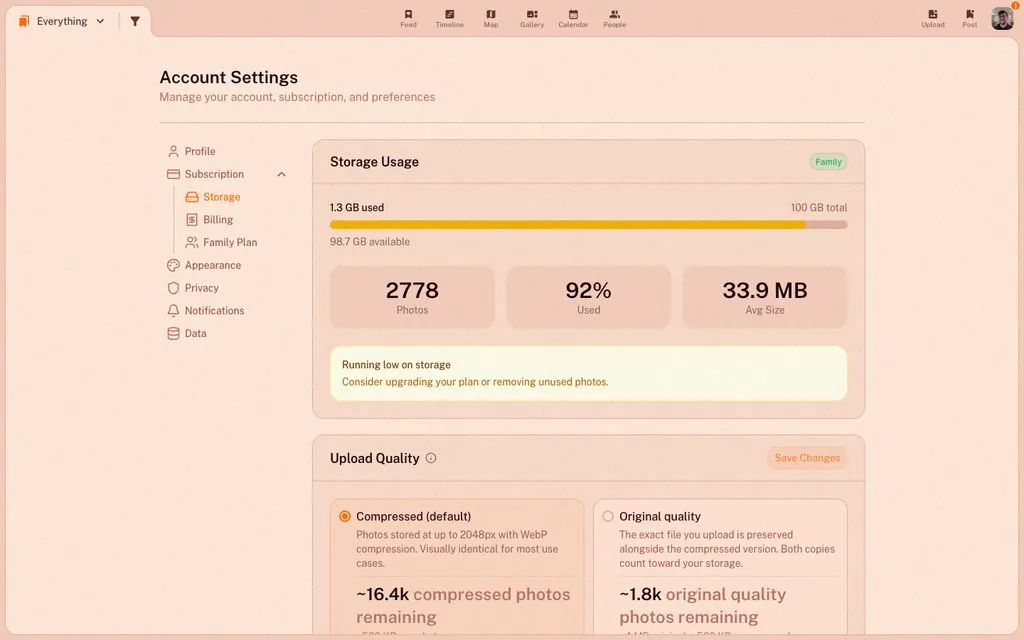The width and height of the screenshot is (1024, 640).
Task: Click the '1.3 GB used' text
Action: tap(357, 208)
